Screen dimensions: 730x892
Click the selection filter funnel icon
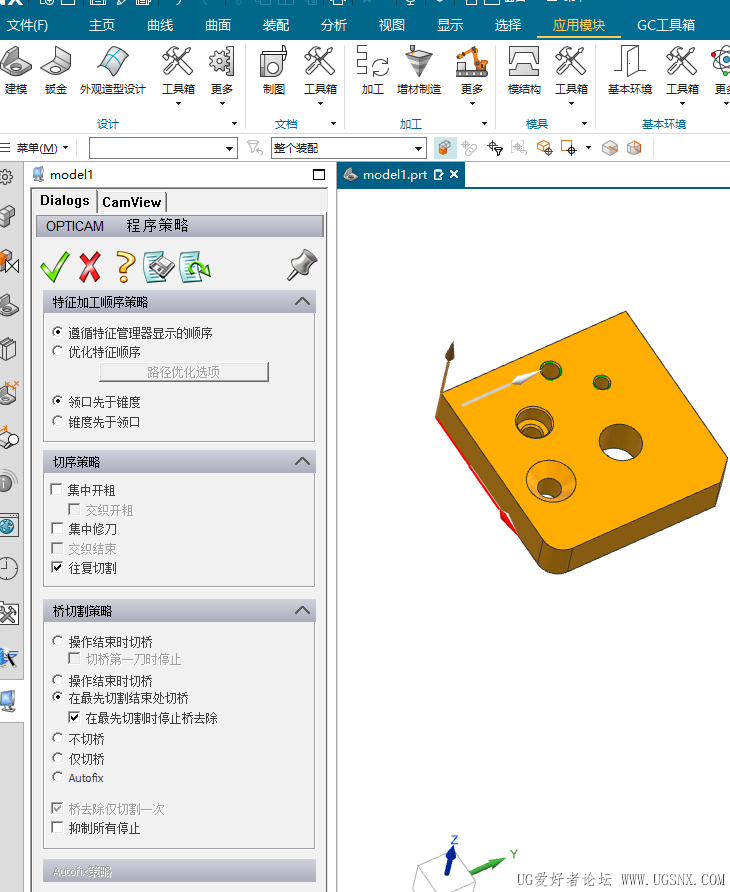tap(254, 148)
